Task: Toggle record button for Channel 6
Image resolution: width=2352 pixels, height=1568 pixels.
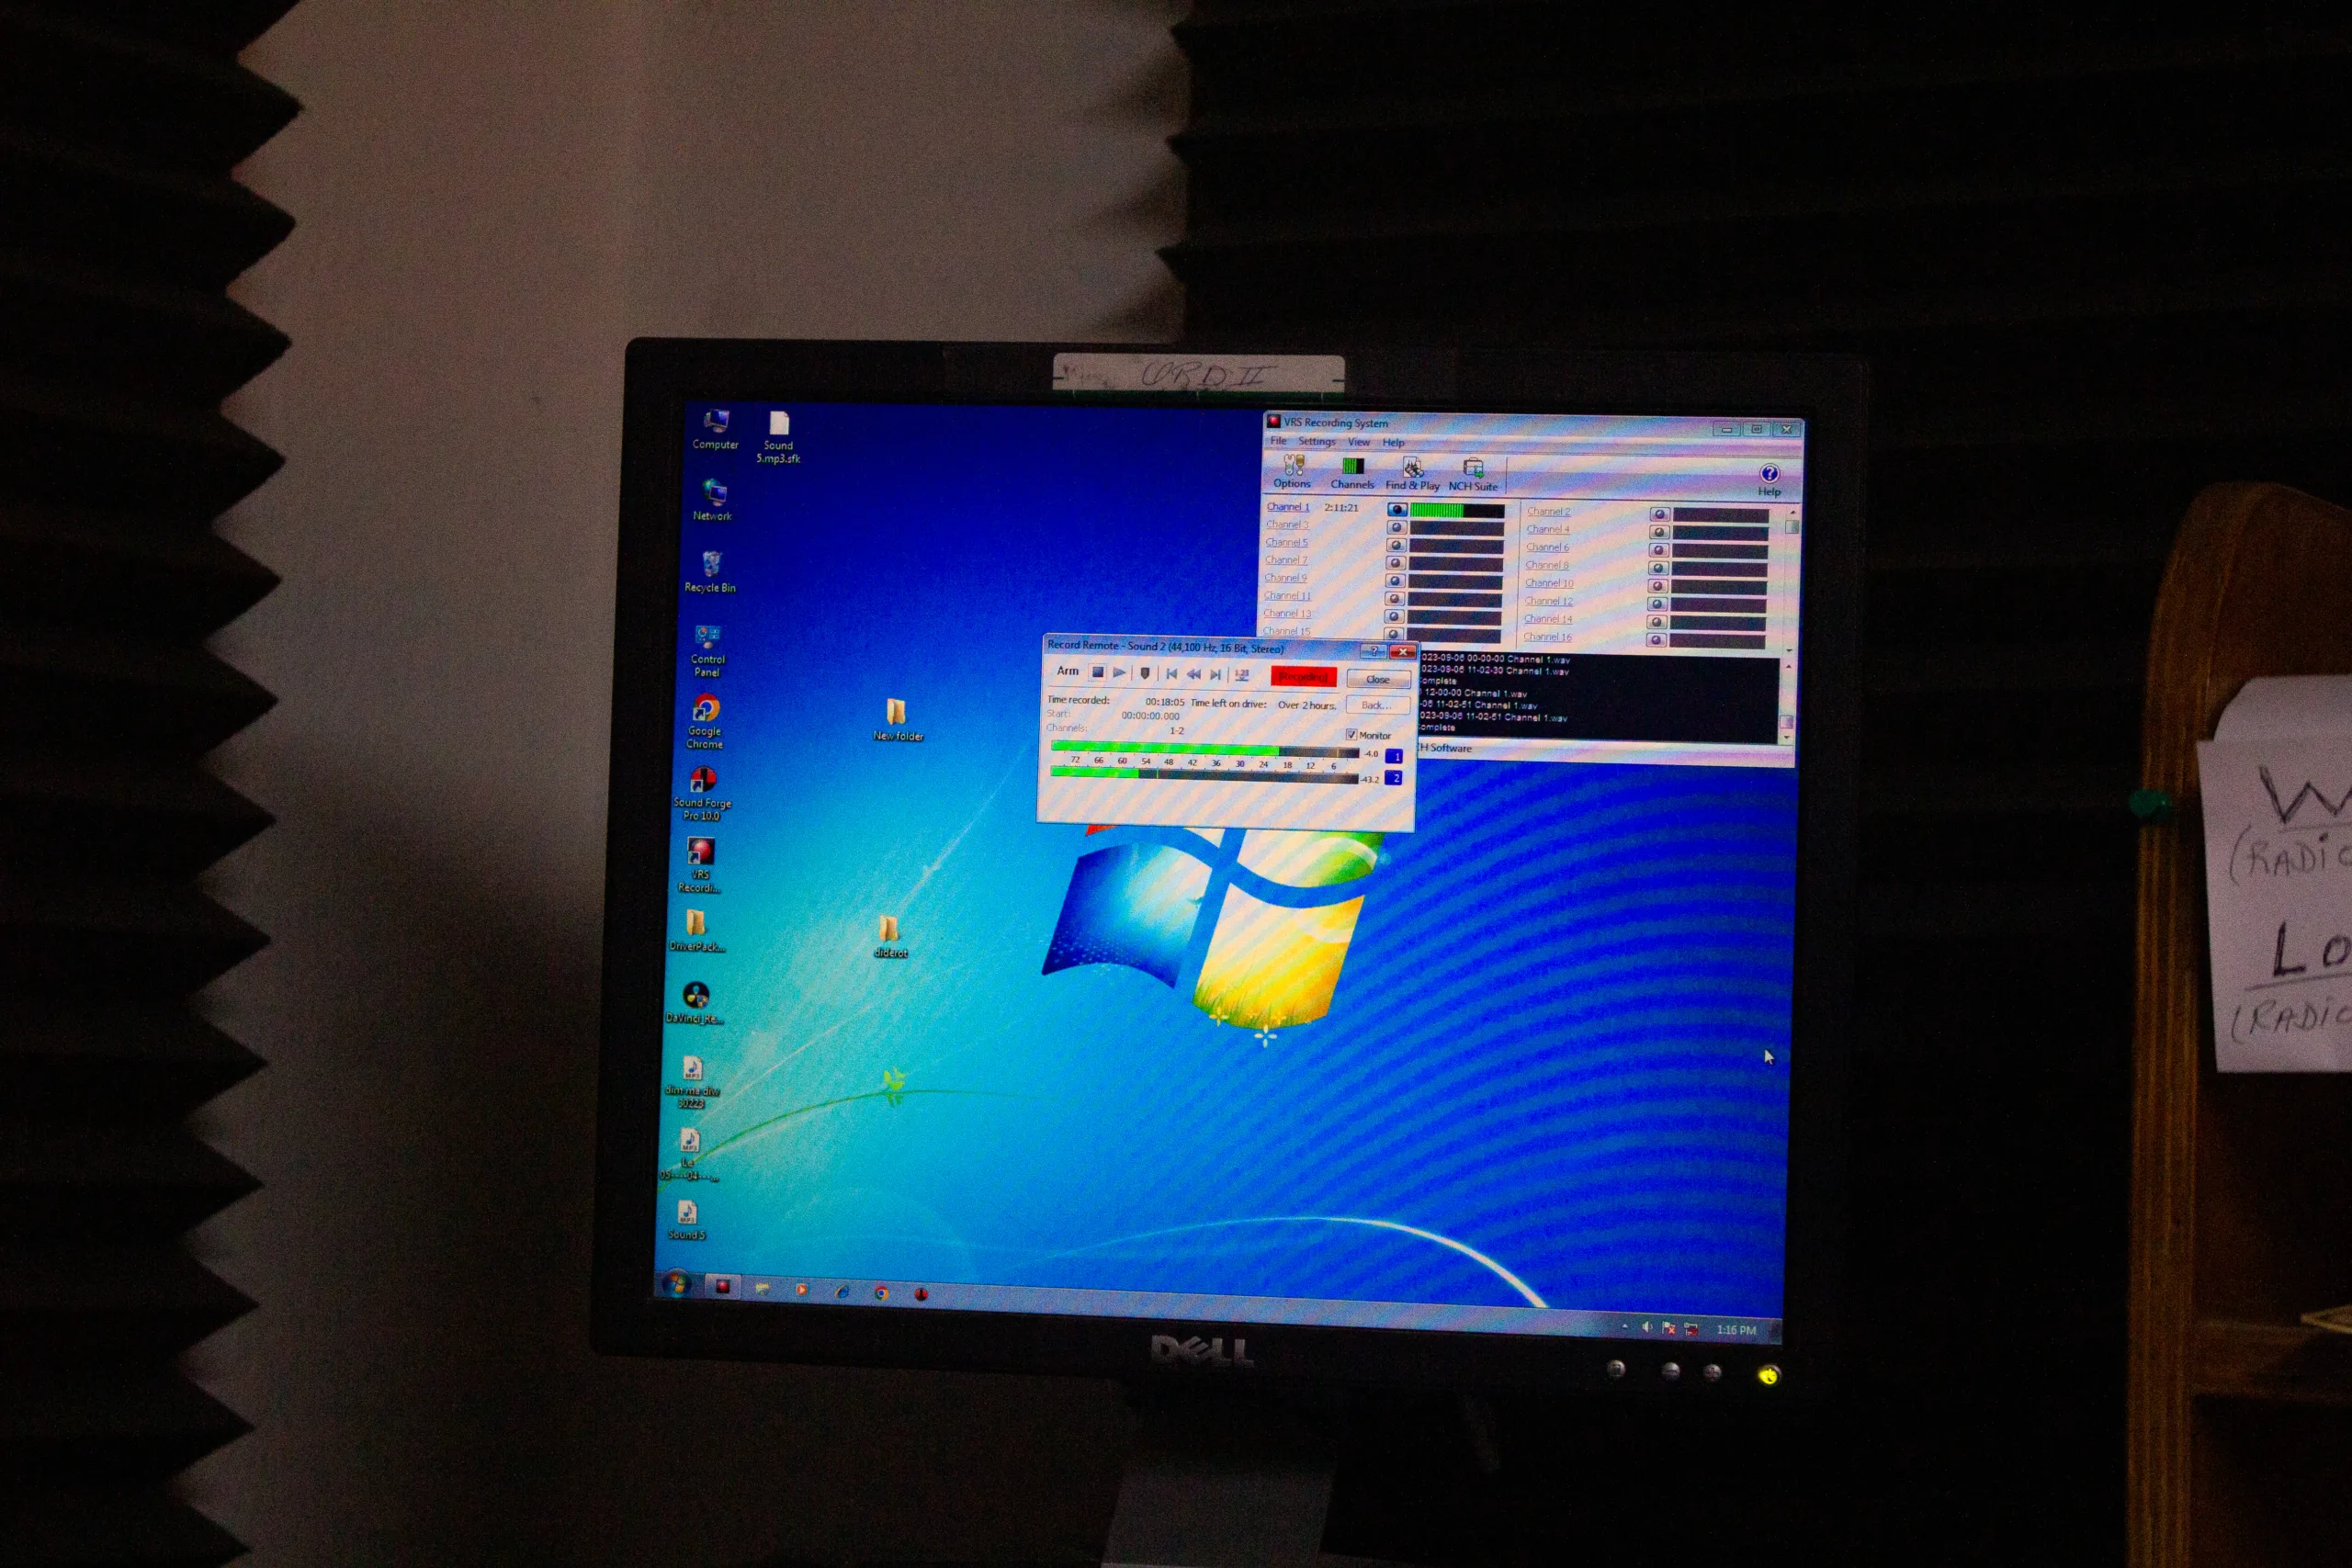Action: click(1658, 550)
